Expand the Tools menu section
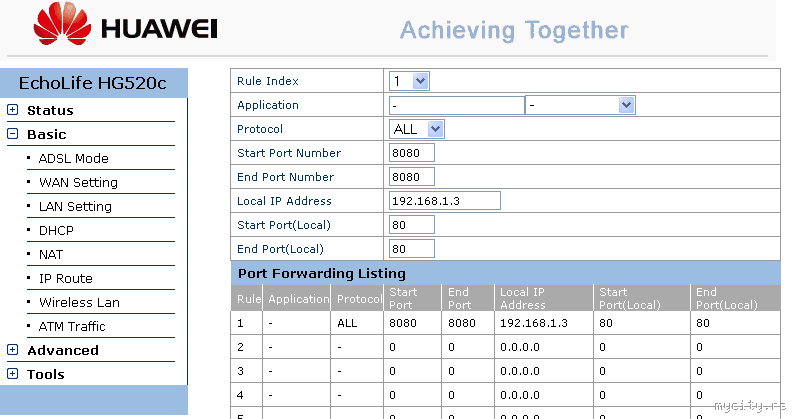This screenshot has width=793, height=419. [13, 373]
